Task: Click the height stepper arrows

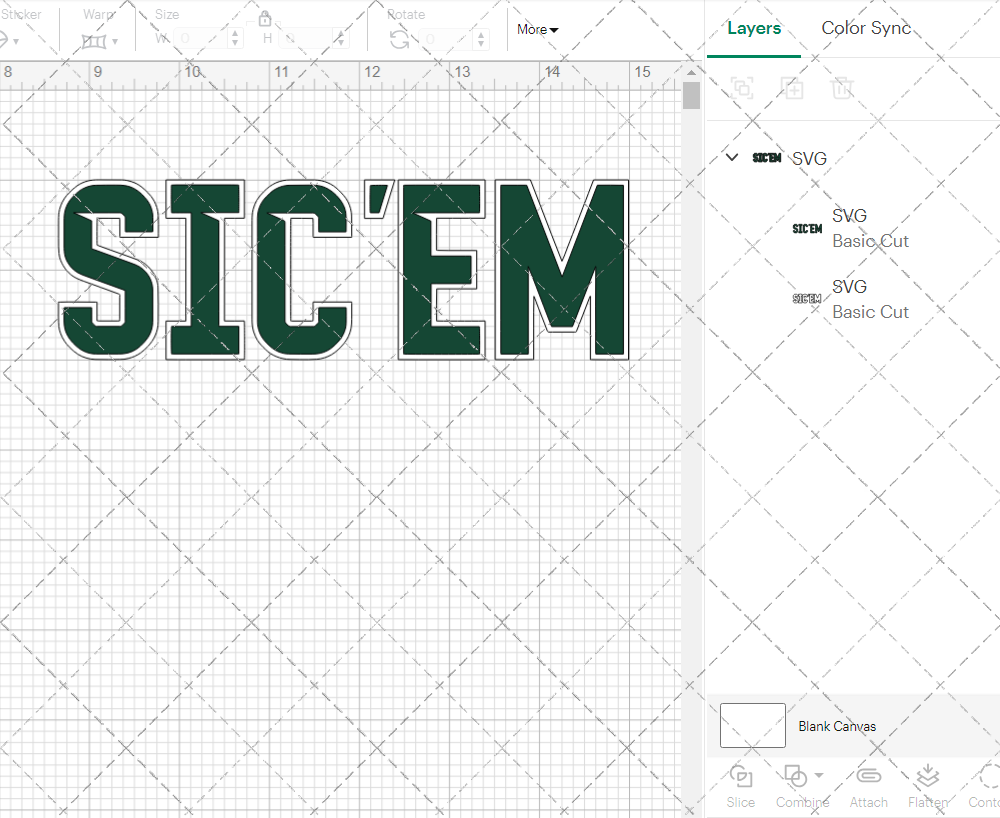Action: [340, 39]
